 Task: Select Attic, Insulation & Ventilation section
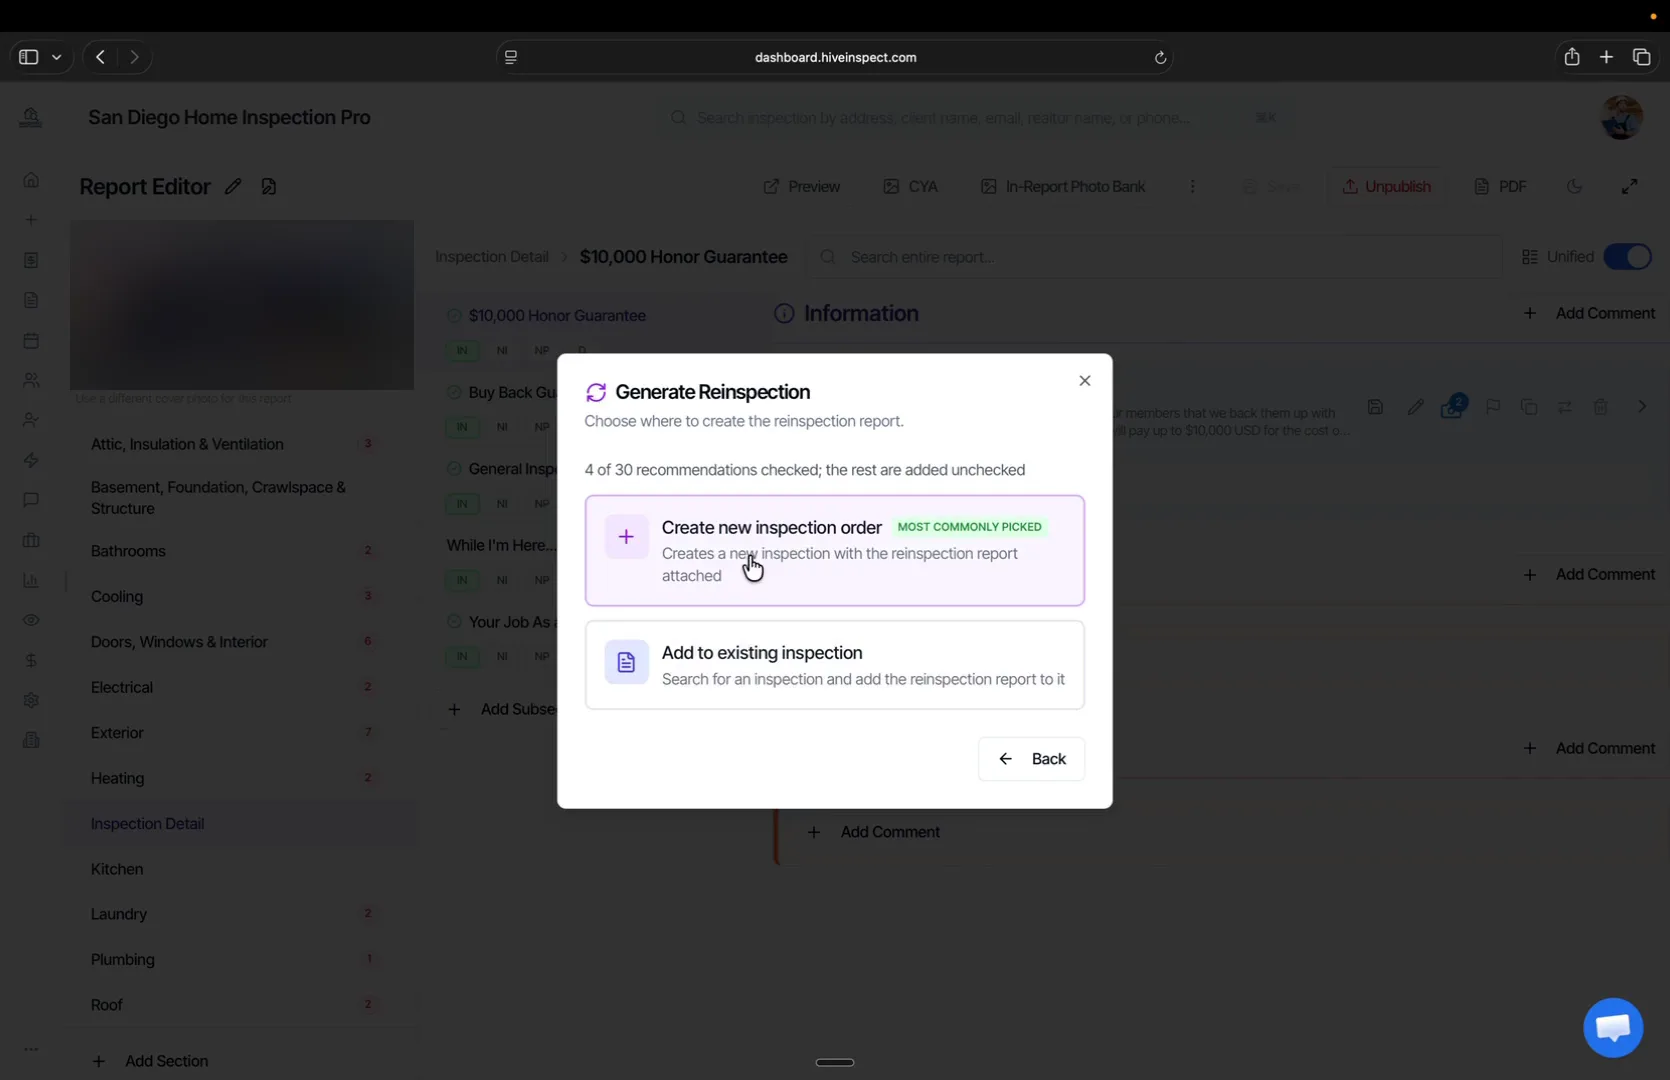pyautogui.click(x=187, y=444)
